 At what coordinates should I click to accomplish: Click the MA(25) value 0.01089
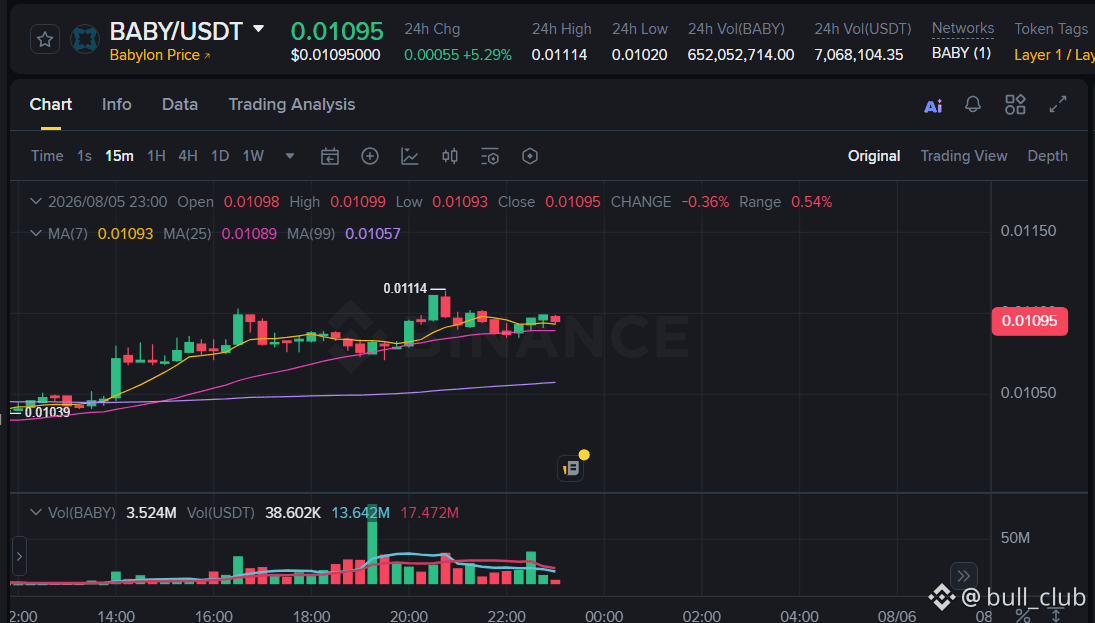[249, 233]
